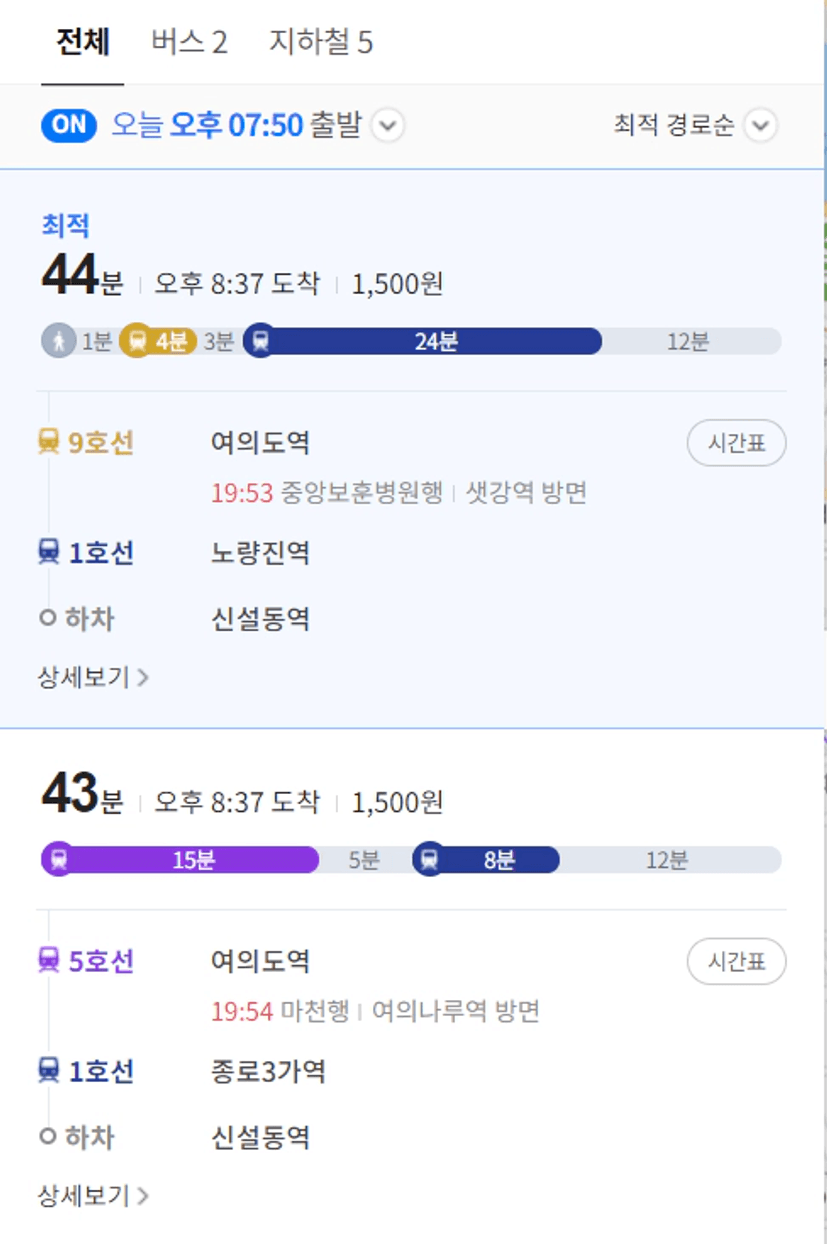Open 시간표 for the 5호선 route
The width and height of the screenshot is (827, 1244).
tap(737, 961)
